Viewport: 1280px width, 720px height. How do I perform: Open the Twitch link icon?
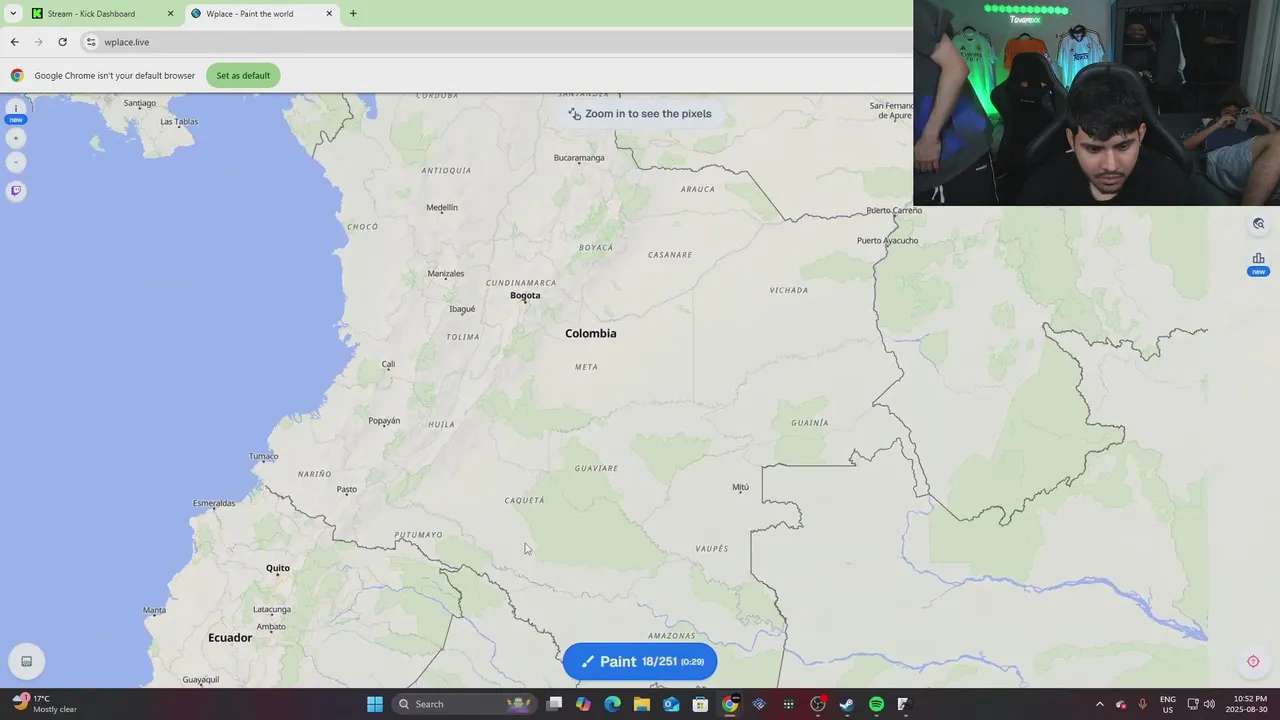(15, 190)
